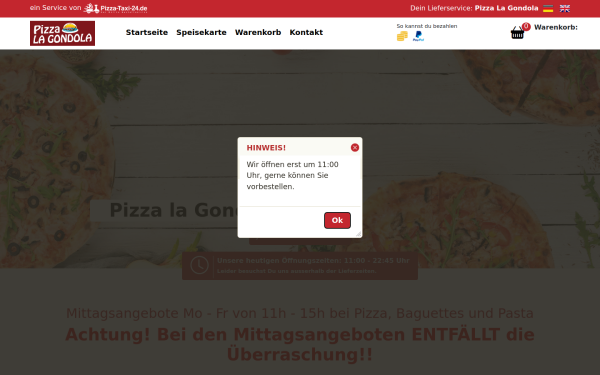The height and width of the screenshot is (375, 600).
Task: Click the clock icon beside opening hours
Action: [199, 265]
